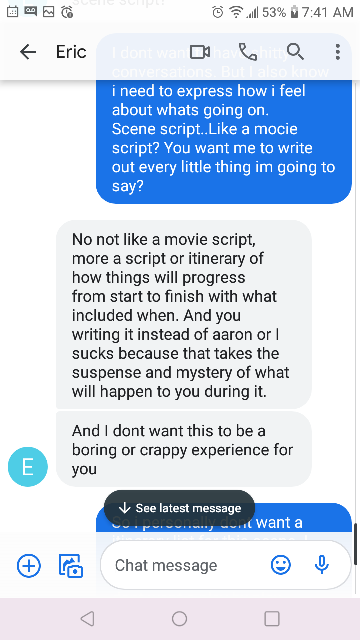The image size is (360, 640).
Task: Open recent apps with the square button
Action: [272, 619]
